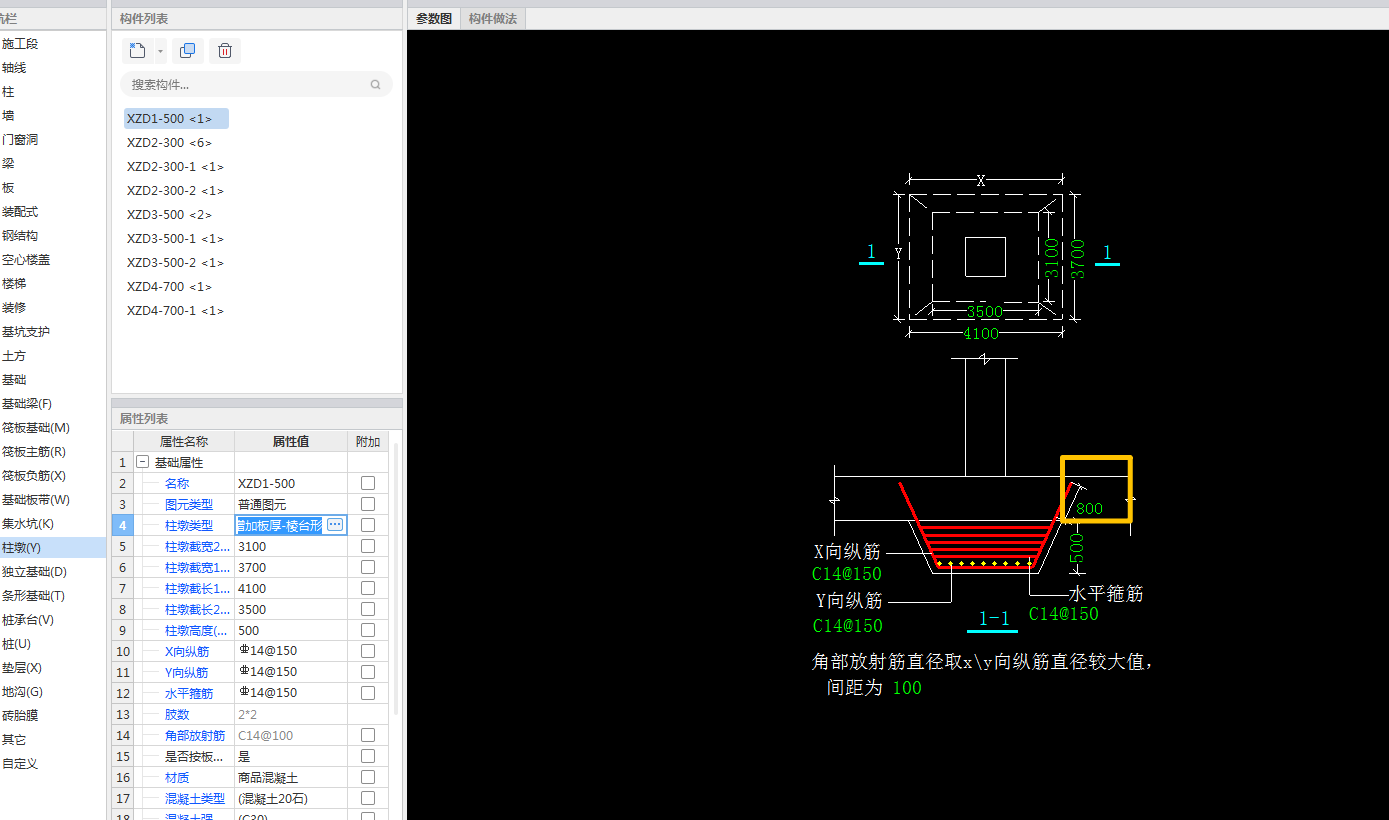Open 筏板基础(M) in the navigation bar

(x=36, y=428)
